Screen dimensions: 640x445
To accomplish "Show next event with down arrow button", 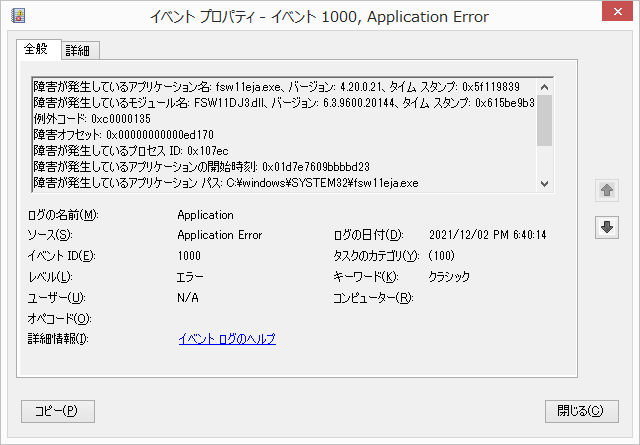I will coord(607,227).
